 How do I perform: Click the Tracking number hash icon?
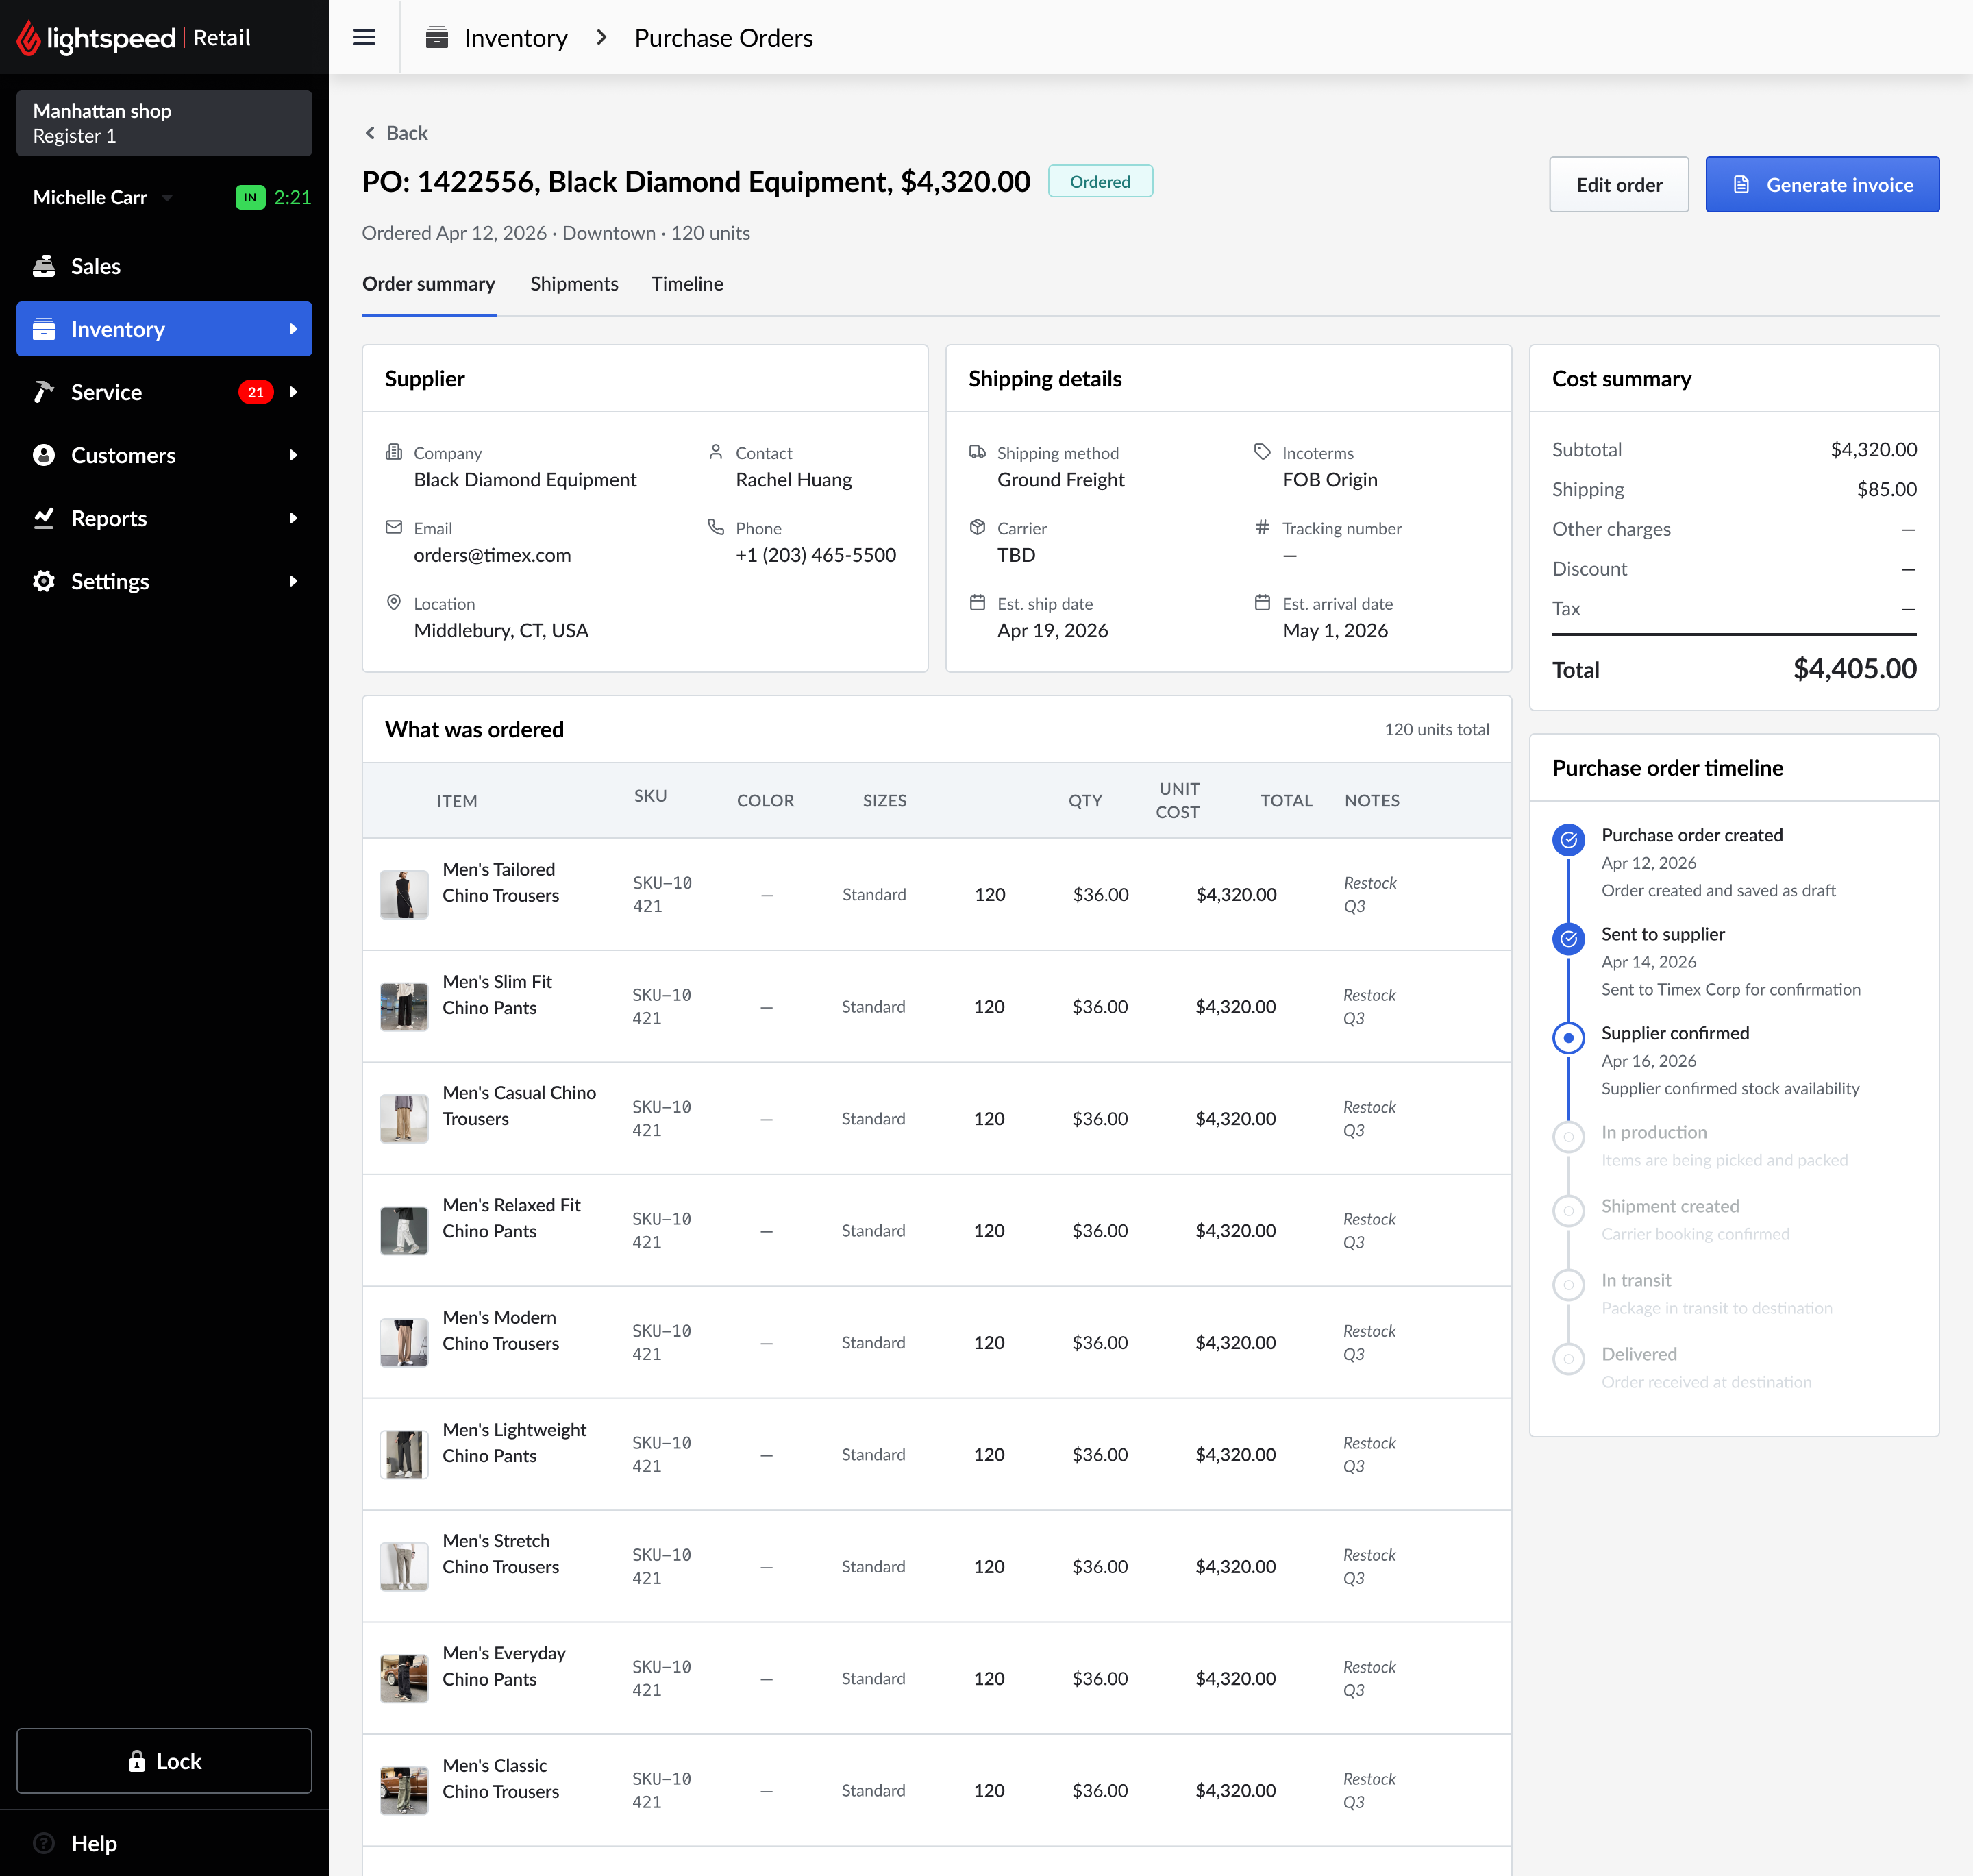tap(1263, 527)
